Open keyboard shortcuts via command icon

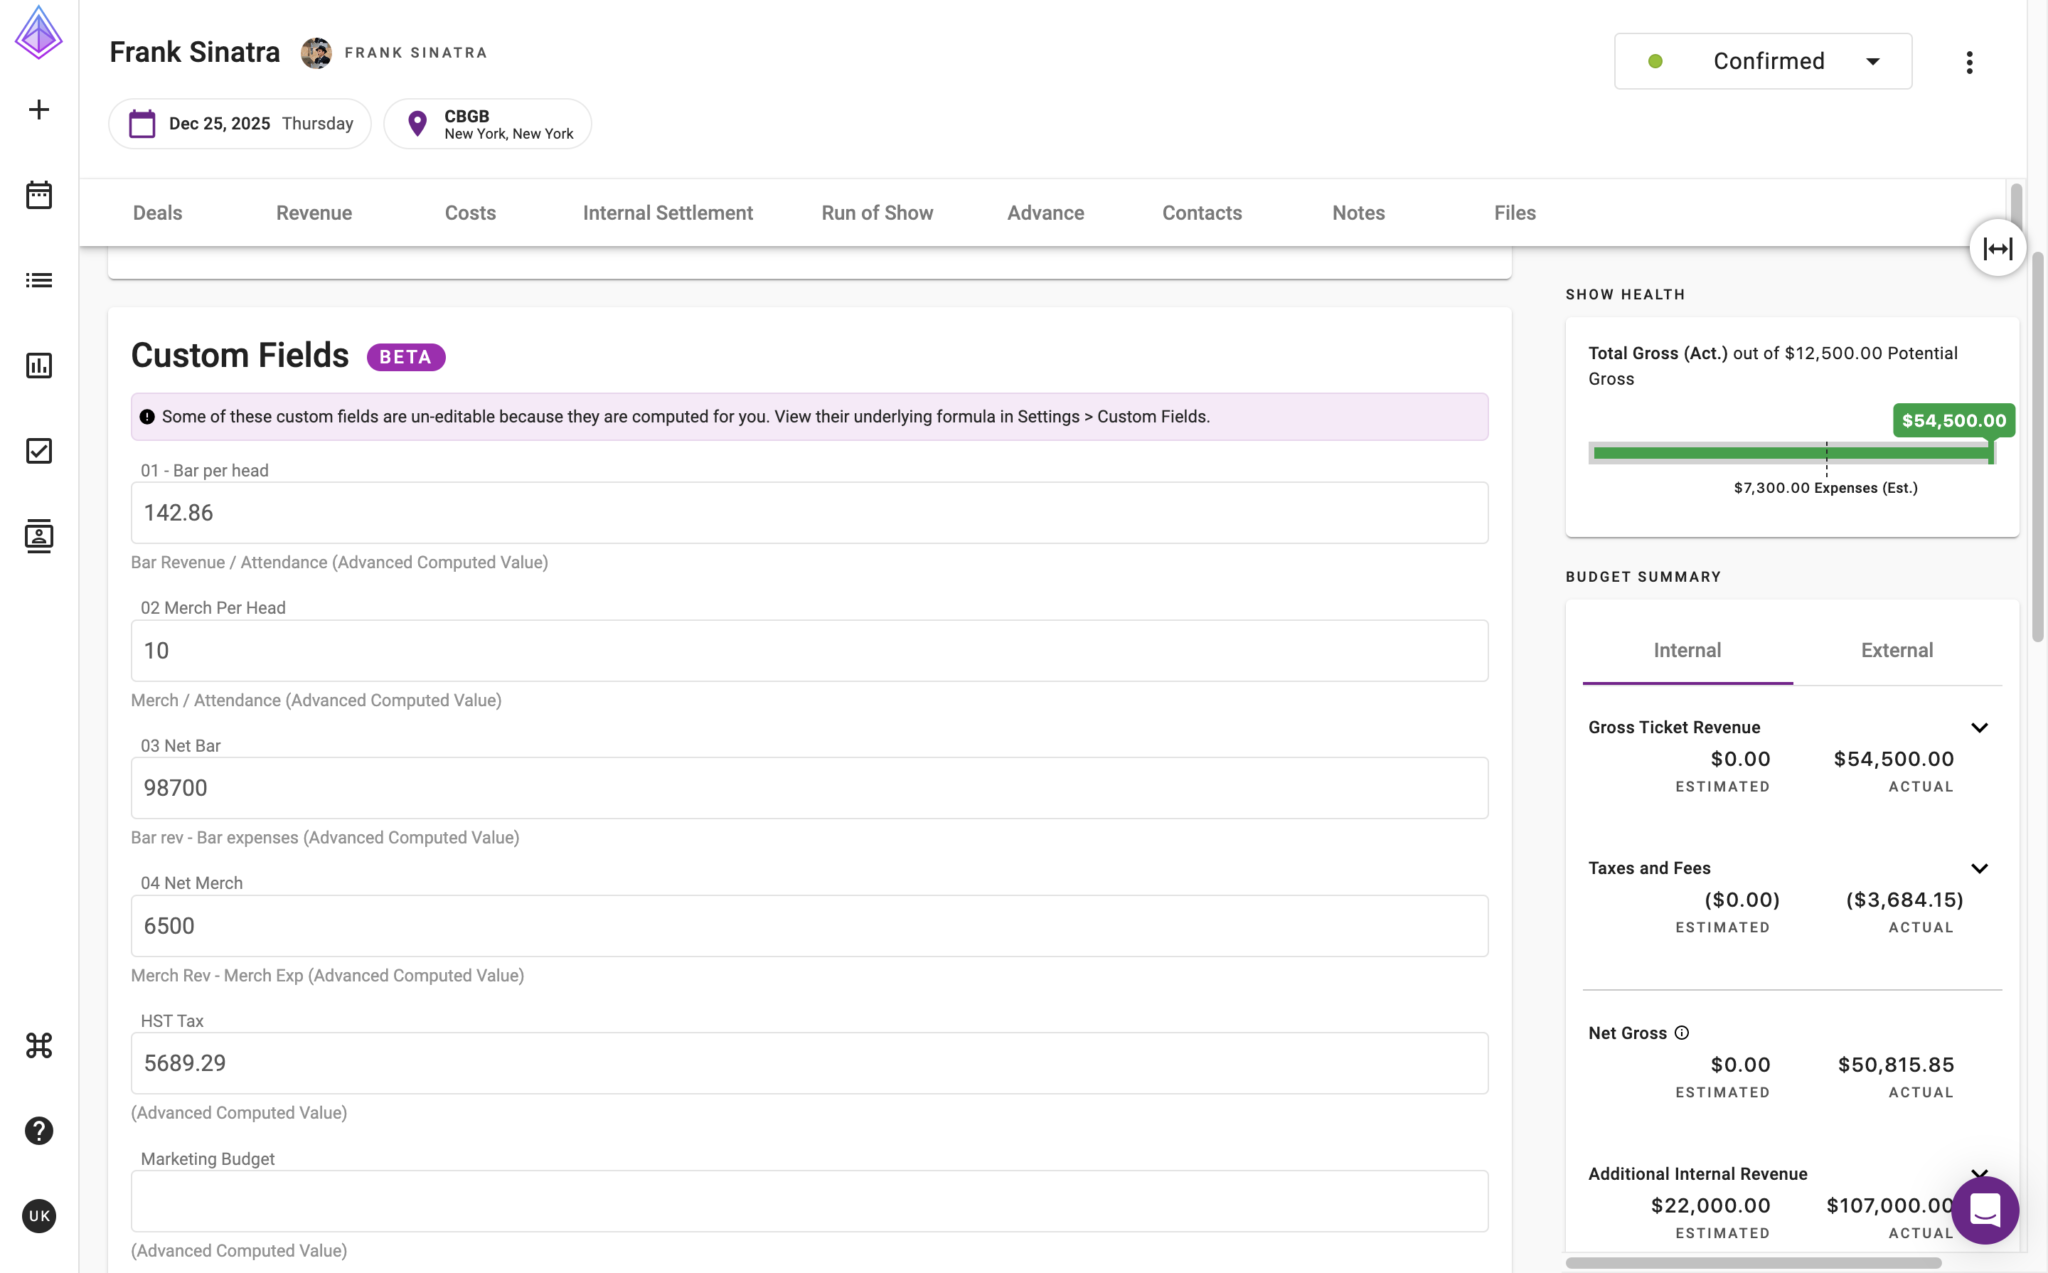tap(38, 1046)
